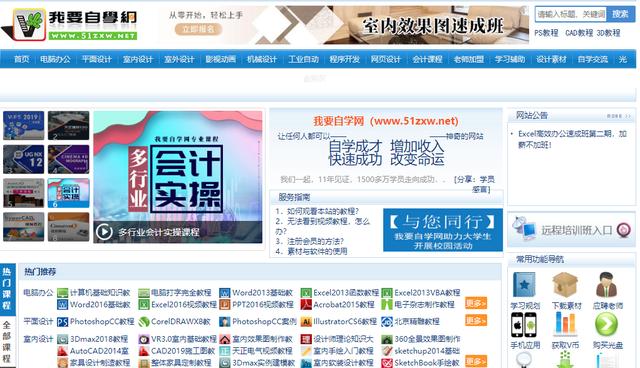The width and height of the screenshot is (640, 368).
Task: Open the 会计课程 navigation item
Action: click(427, 59)
